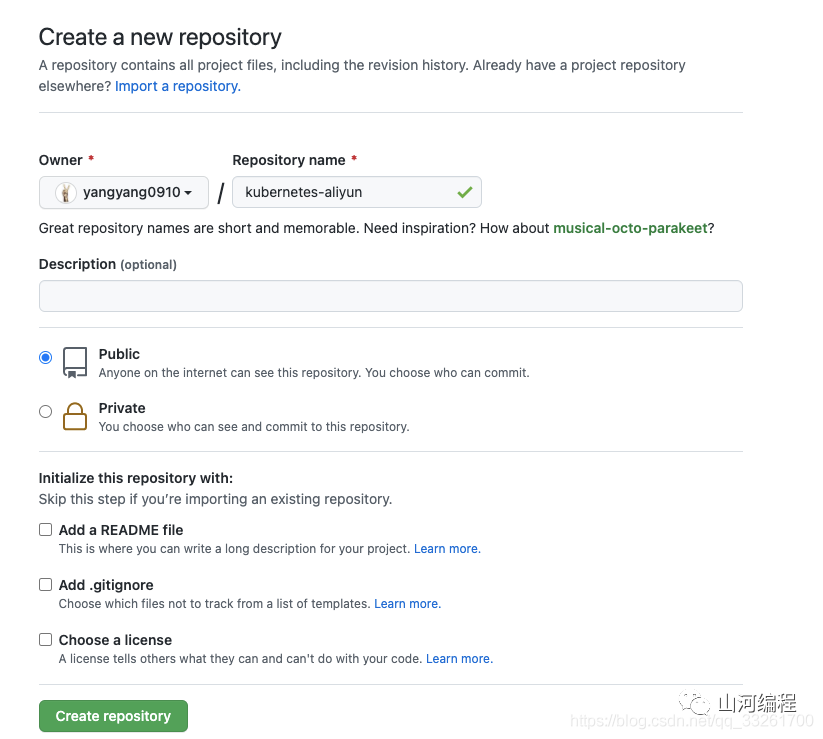The width and height of the screenshot is (823, 739).
Task: Click the Description text input field
Action: pos(391,296)
